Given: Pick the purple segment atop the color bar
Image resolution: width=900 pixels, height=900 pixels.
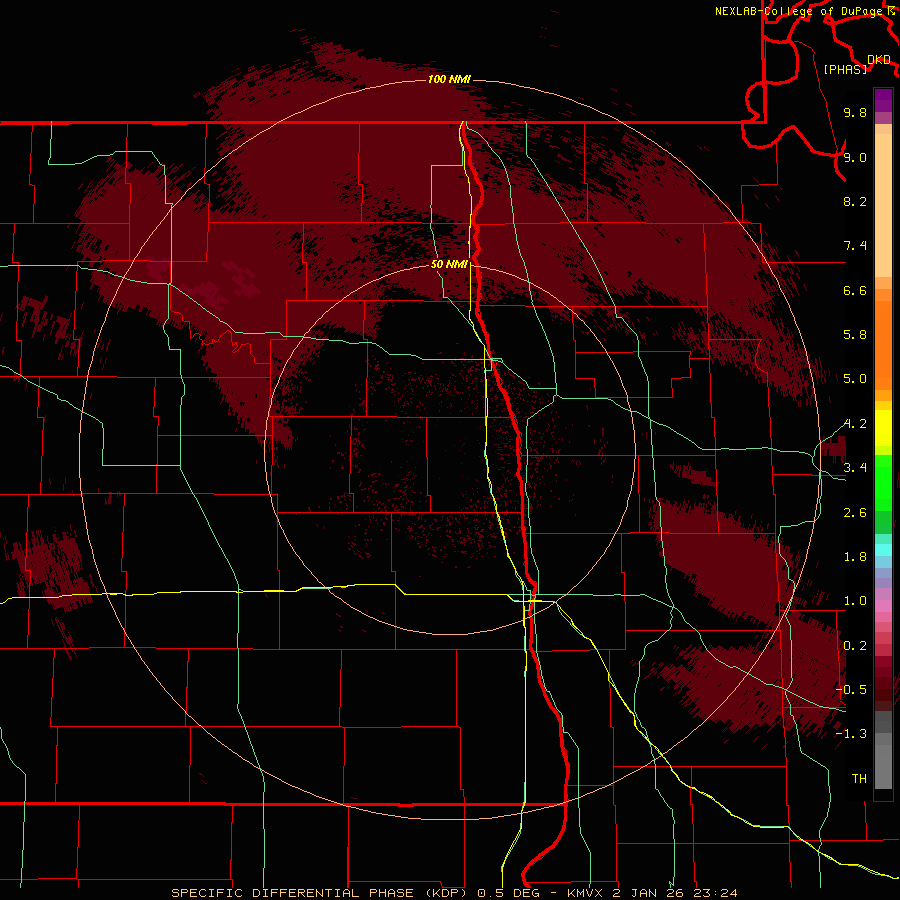Looking at the screenshot, I should 883,100.
